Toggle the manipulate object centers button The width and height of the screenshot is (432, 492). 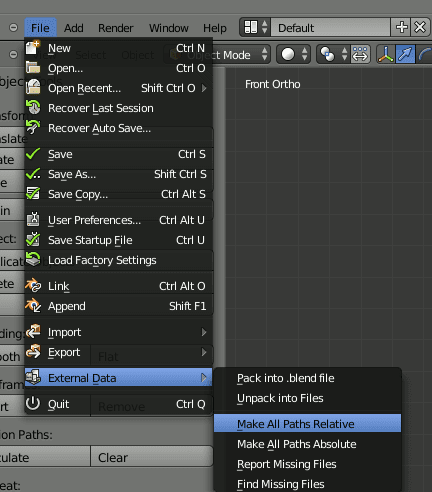point(360,54)
